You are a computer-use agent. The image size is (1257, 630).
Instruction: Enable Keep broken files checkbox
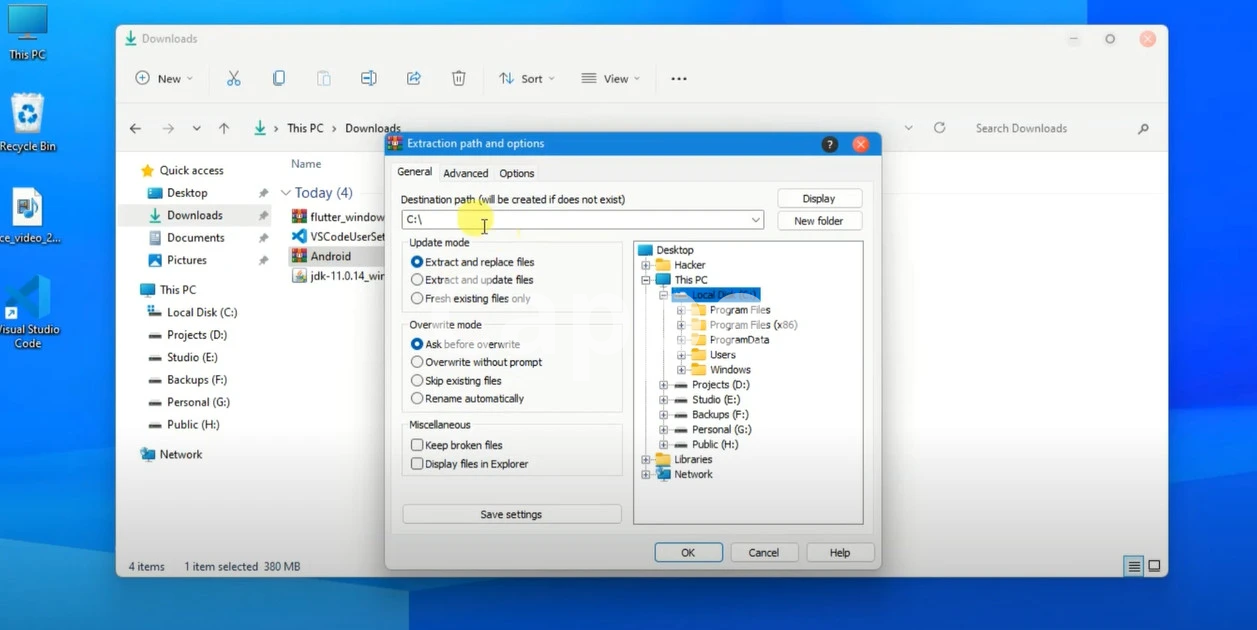point(417,445)
